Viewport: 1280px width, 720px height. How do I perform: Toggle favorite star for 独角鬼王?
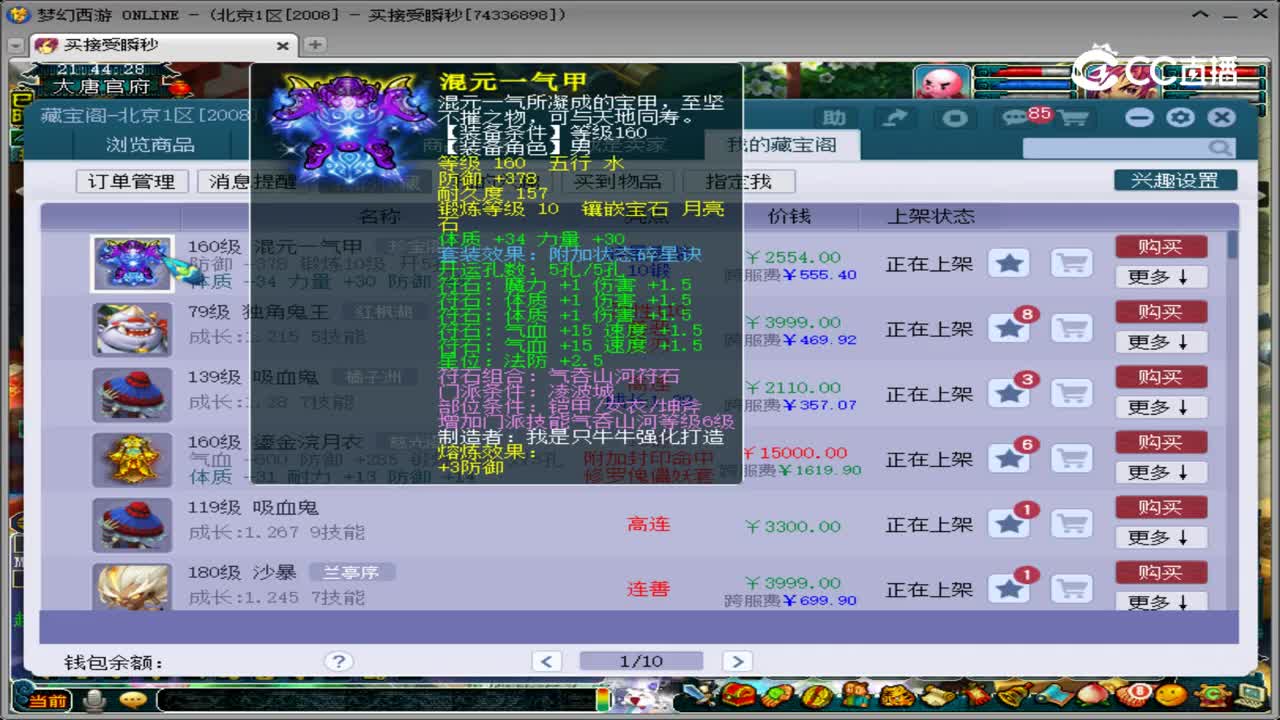tap(1009, 328)
